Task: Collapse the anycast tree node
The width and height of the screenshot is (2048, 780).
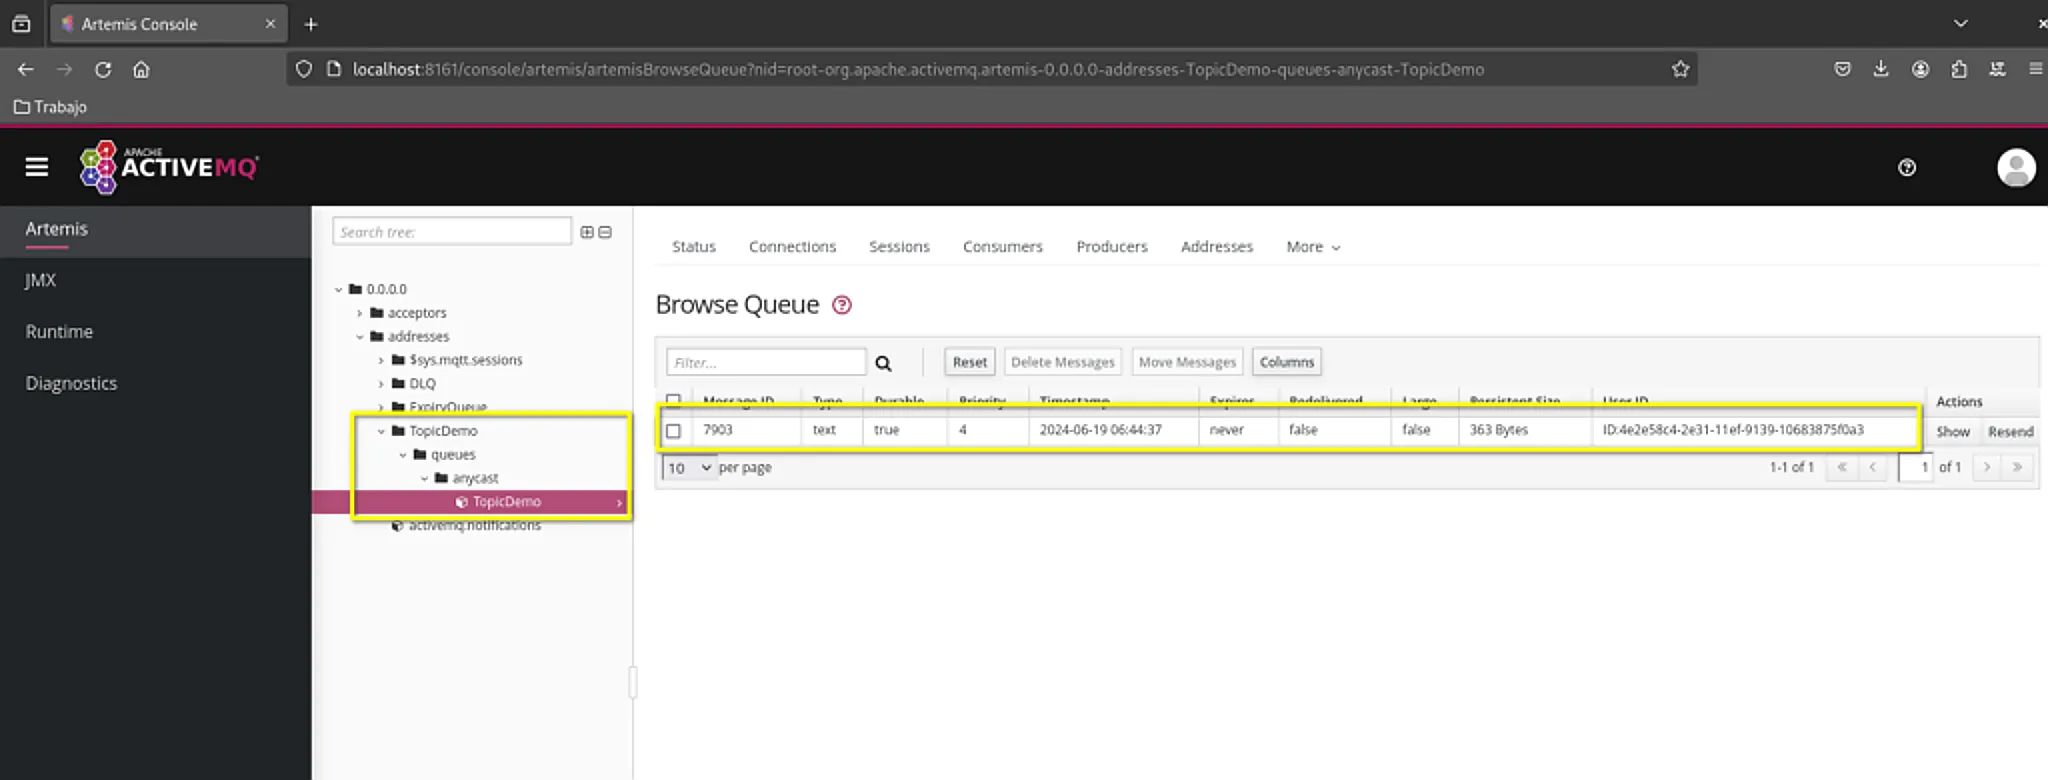Action: point(424,479)
